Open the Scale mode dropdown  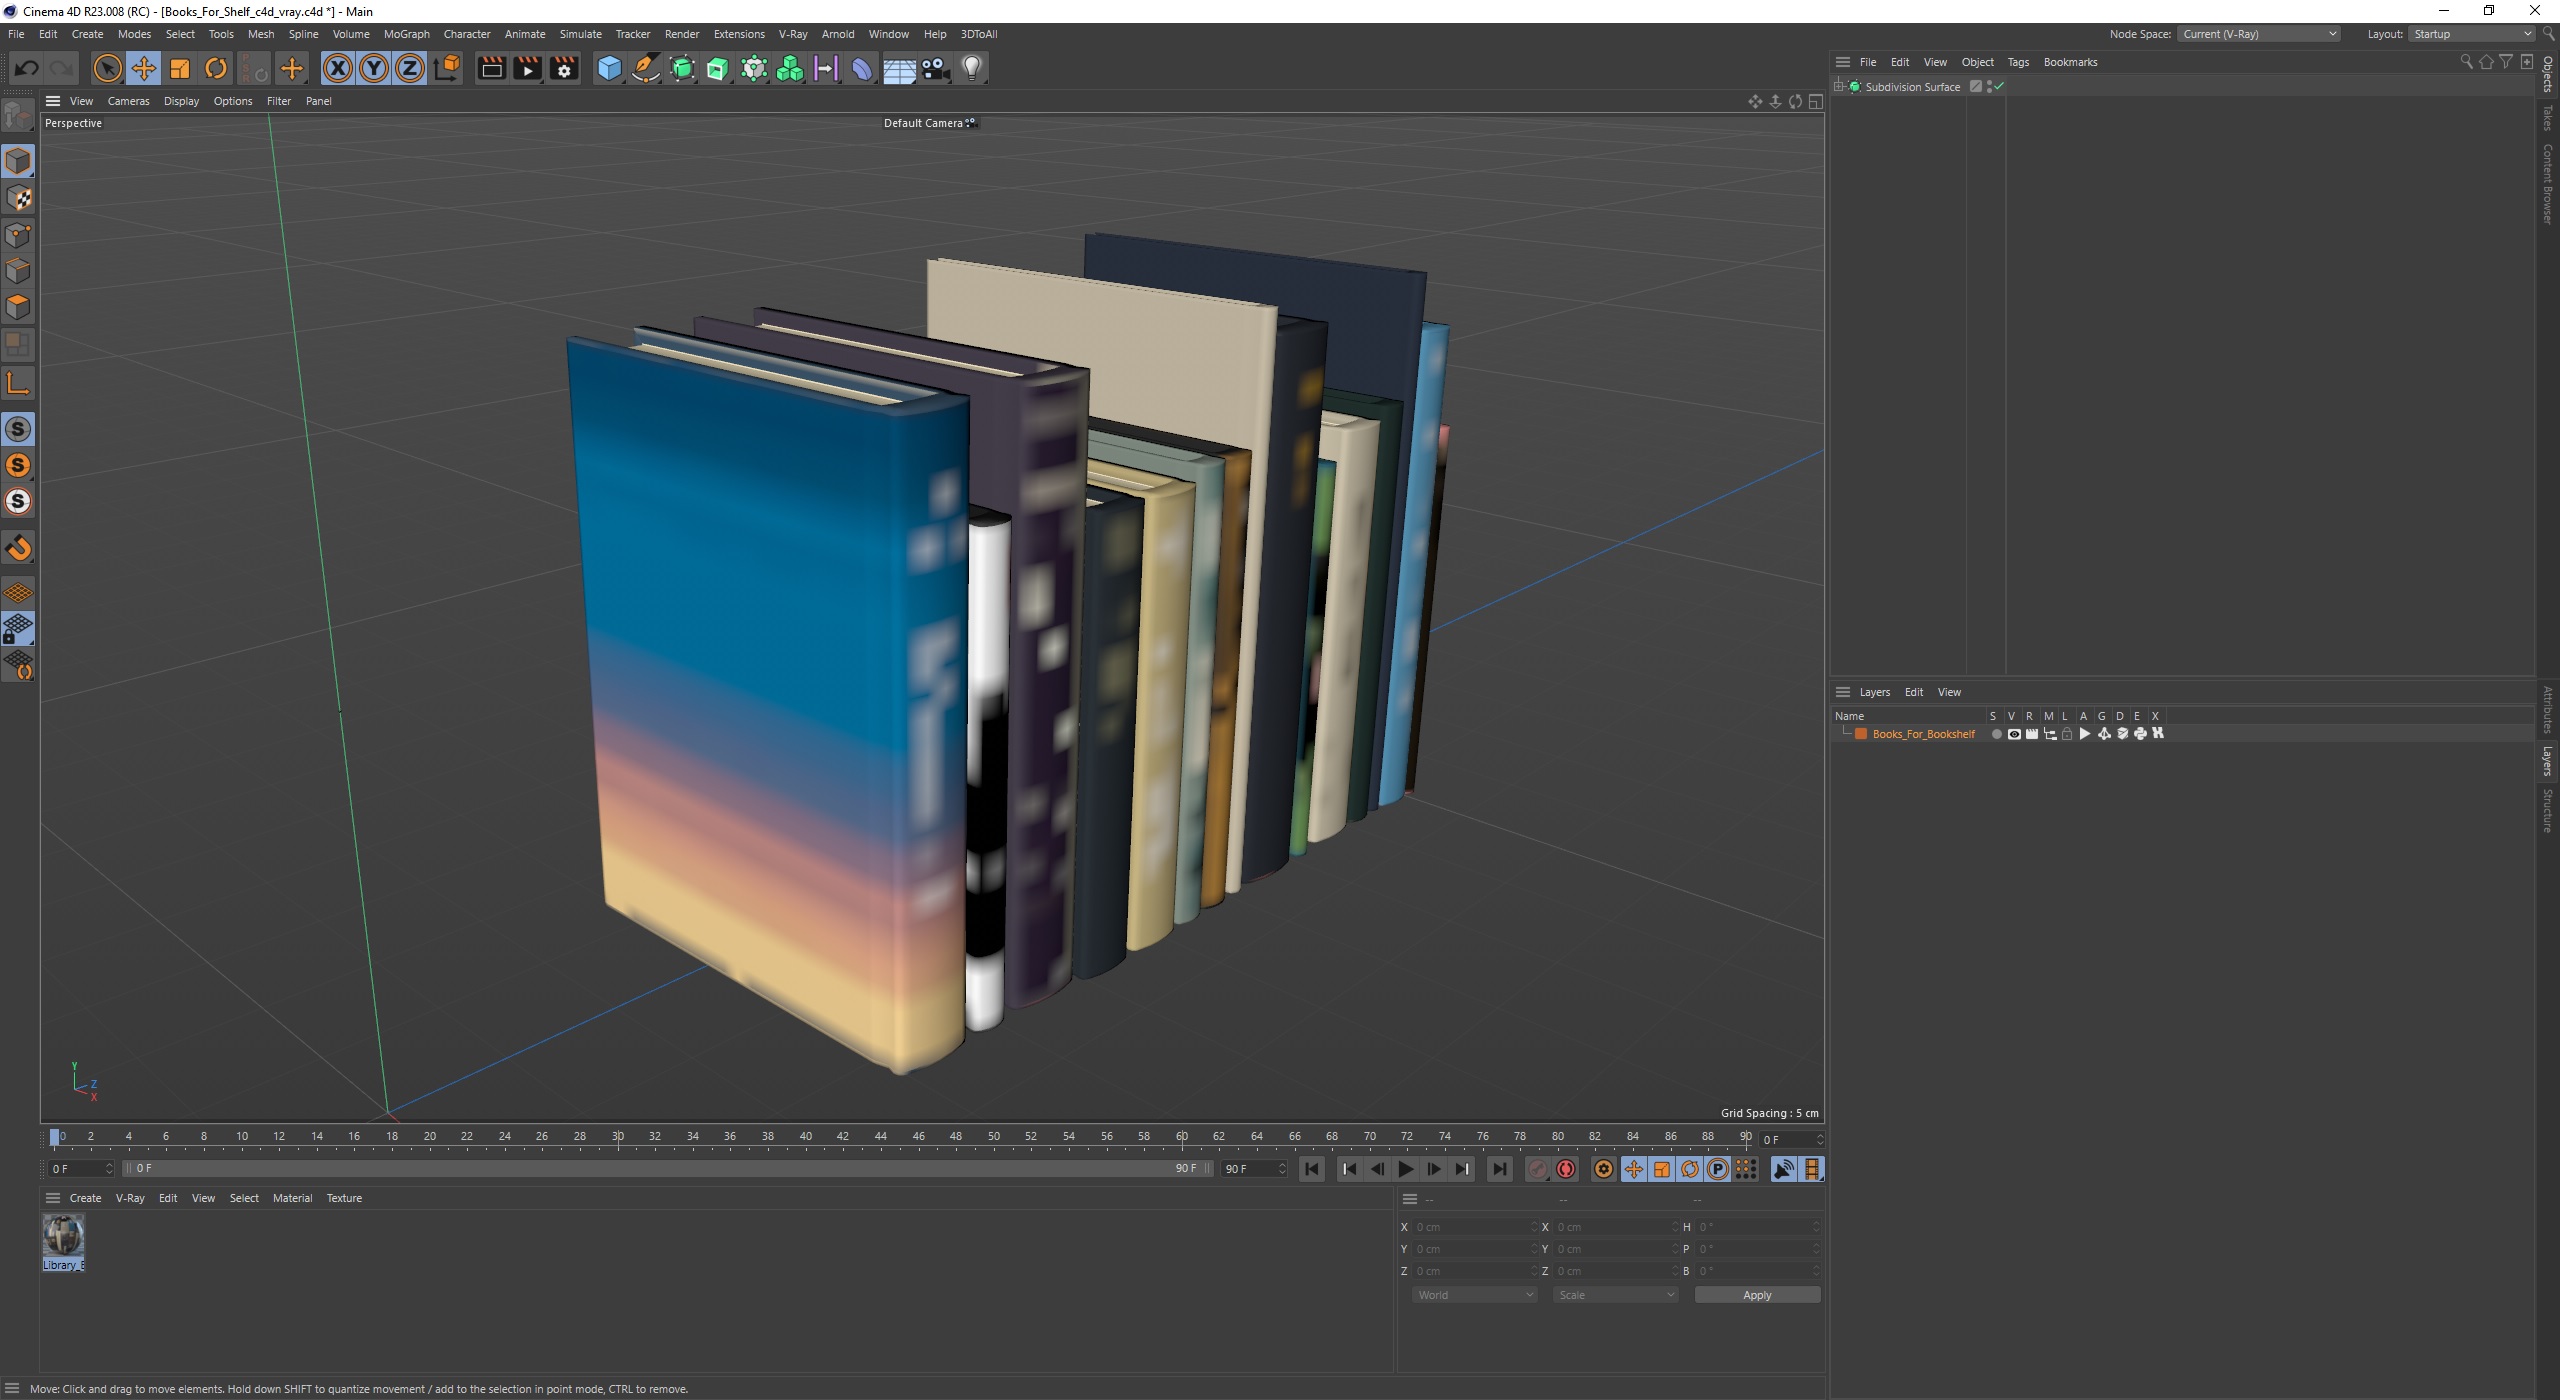tap(1615, 1295)
